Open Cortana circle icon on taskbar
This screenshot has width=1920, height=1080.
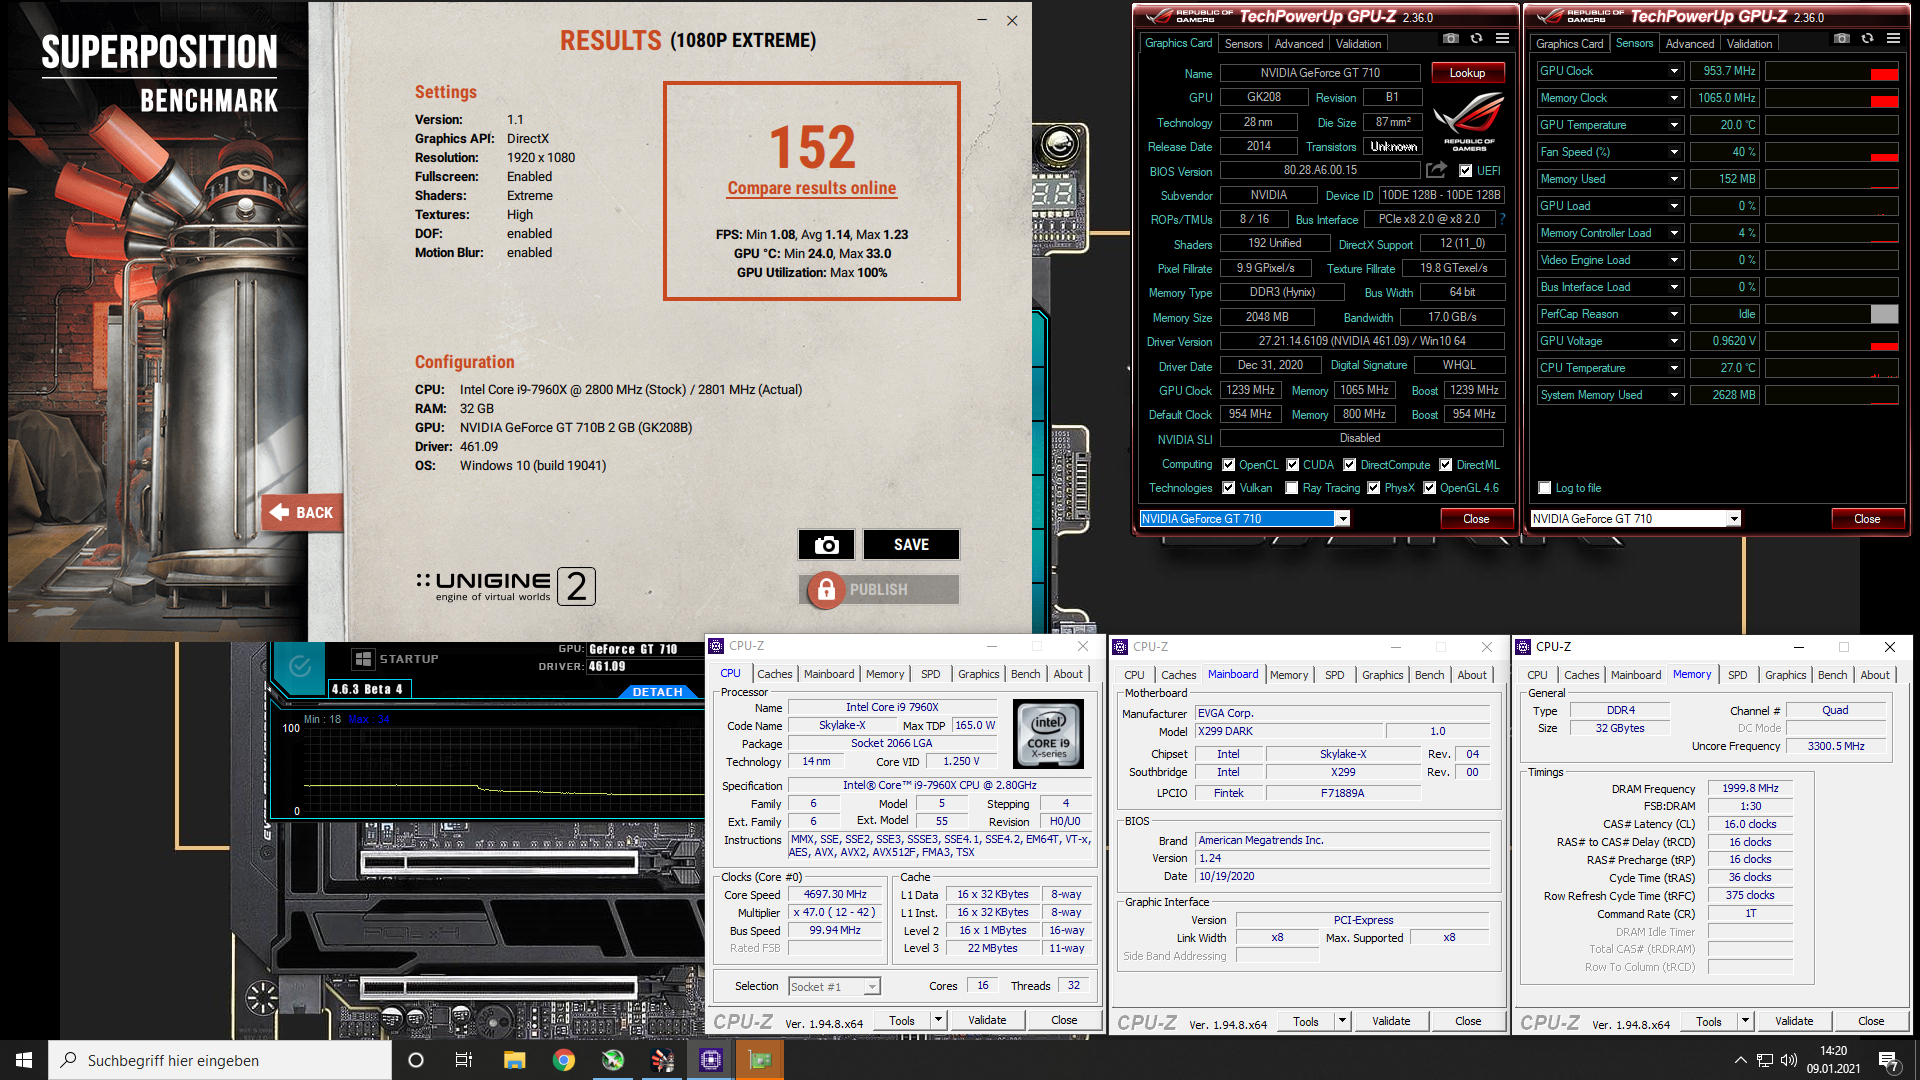pos(416,1060)
